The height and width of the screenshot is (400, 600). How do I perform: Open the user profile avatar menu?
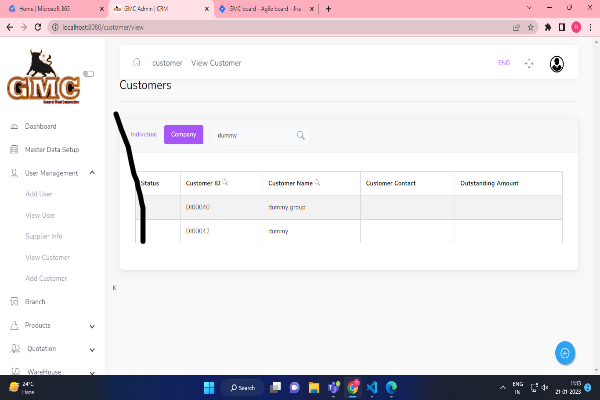coord(557,64)
